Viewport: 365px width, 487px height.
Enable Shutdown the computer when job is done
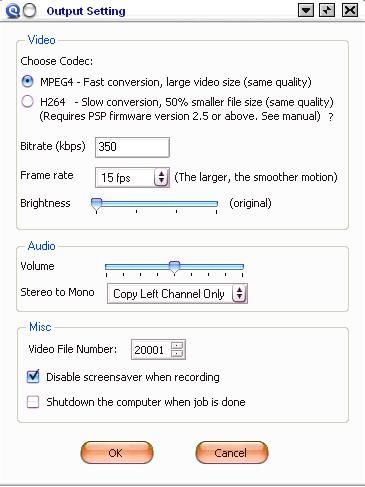pyautogui.click(x=33, y=402)
